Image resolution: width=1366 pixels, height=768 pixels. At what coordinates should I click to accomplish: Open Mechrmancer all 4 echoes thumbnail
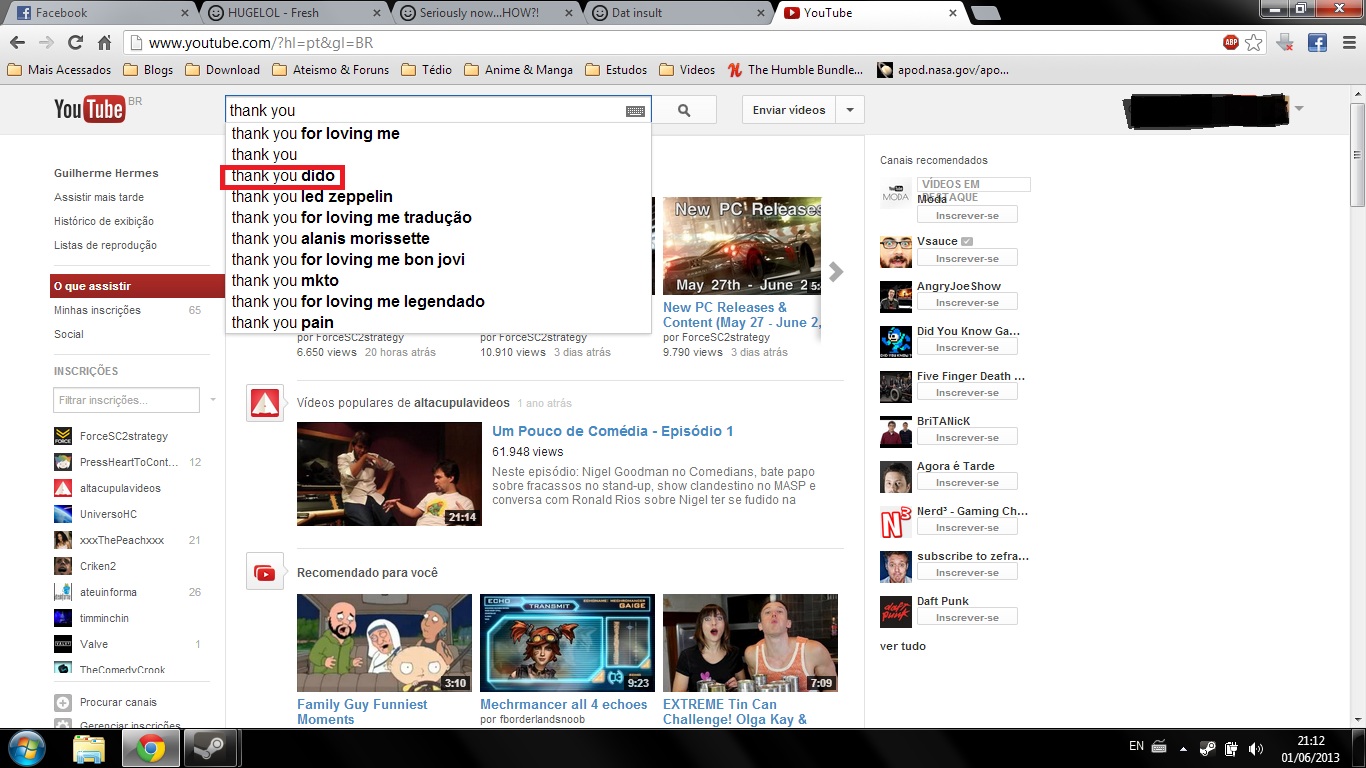point(567,643)
